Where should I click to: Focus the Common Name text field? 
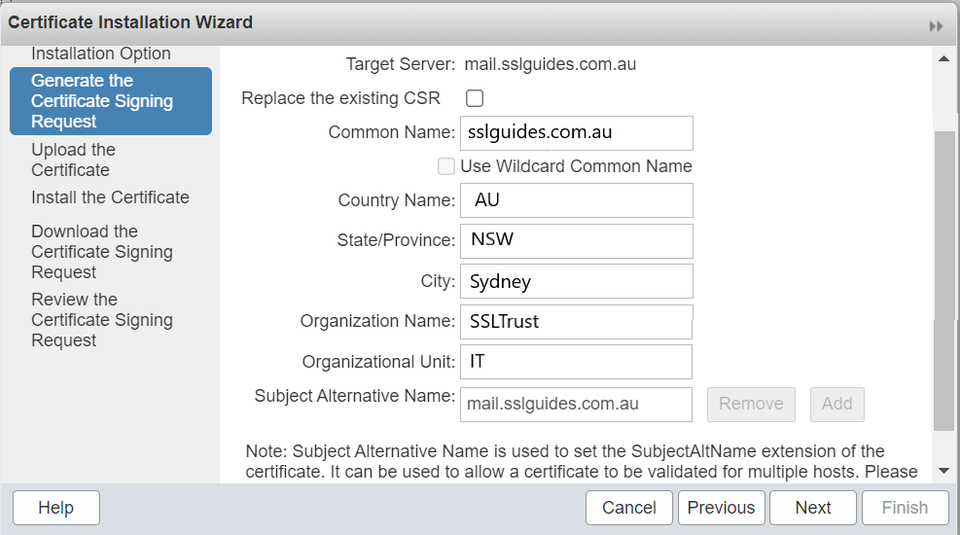coord(576,132)
